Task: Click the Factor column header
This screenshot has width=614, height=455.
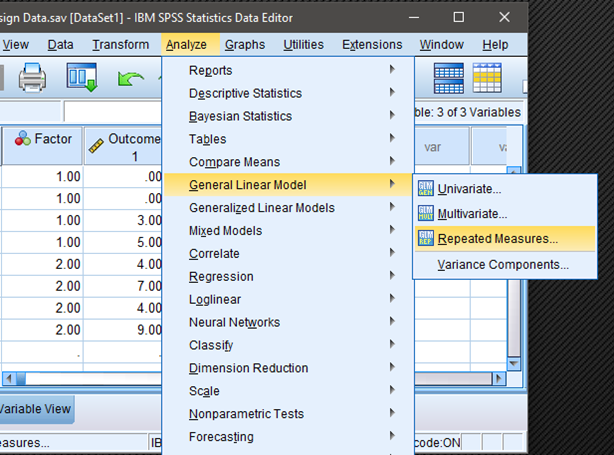Action: [42, 145]
